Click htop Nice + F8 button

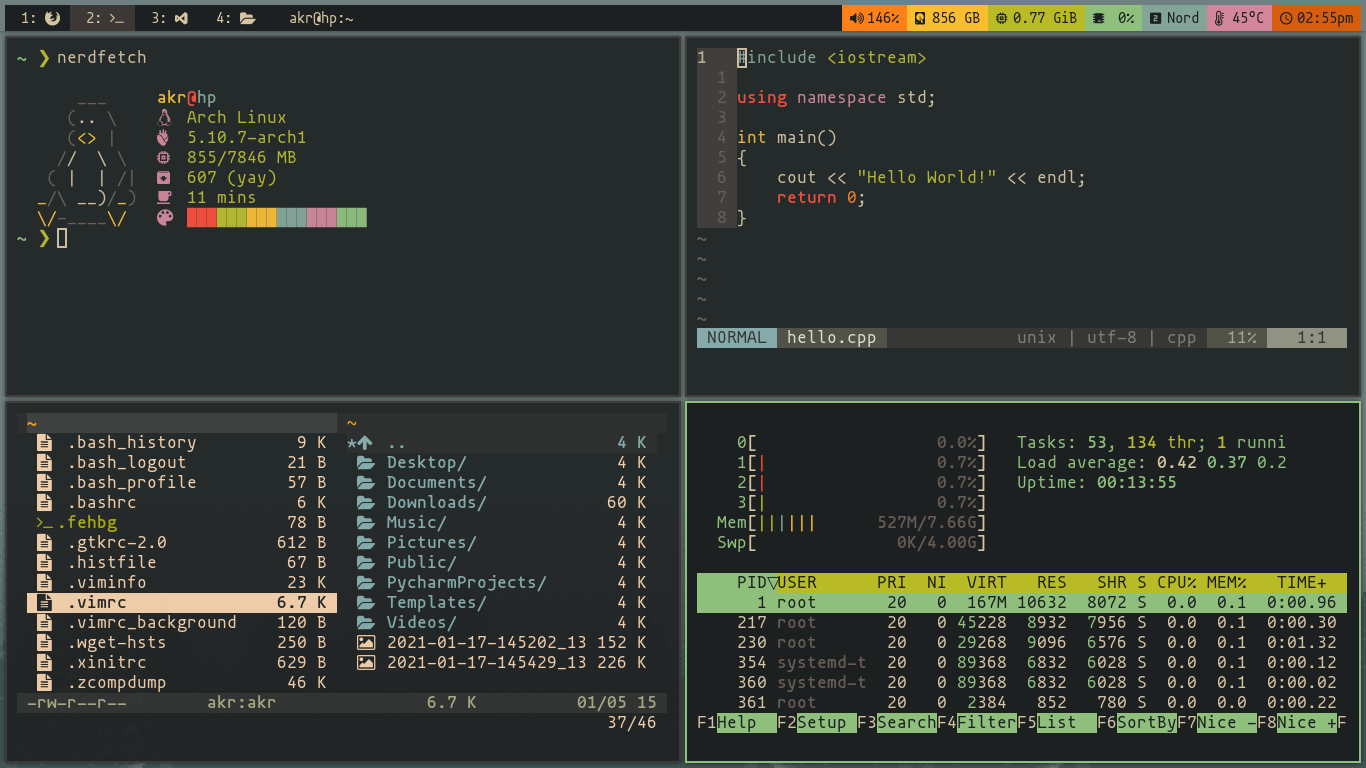pos(1296,722)
